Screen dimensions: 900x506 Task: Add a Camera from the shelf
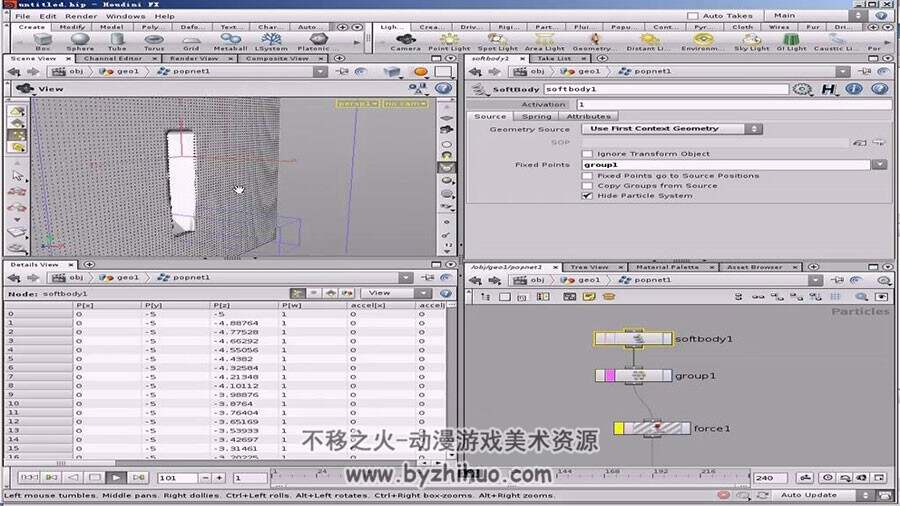[x=406, y=41]
